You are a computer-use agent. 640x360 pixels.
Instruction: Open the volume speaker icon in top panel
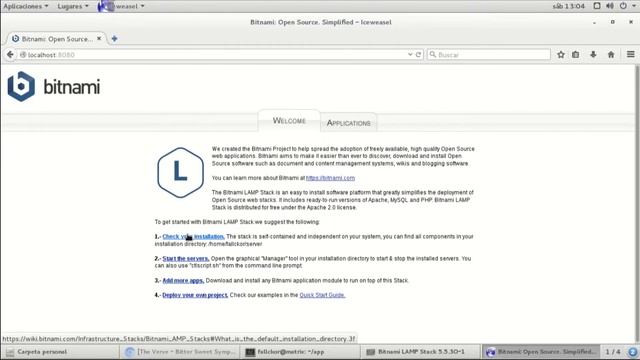(x=610, y=6)
